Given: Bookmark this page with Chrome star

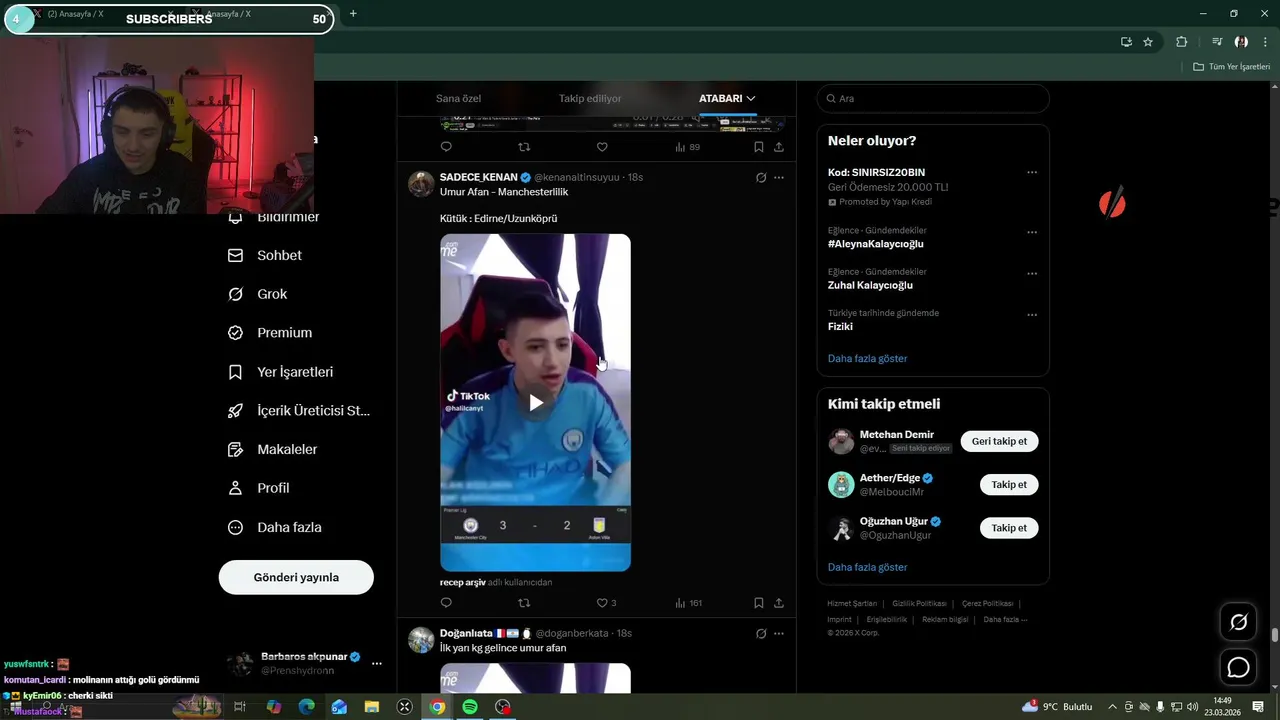Looking at the screenshot, I should tap(1148, 42).
